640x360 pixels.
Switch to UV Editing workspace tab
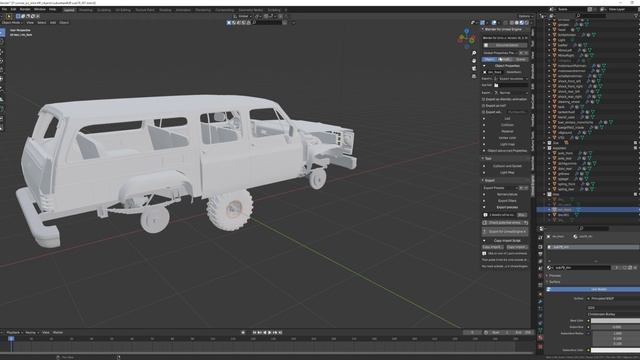tap(123, 10)
